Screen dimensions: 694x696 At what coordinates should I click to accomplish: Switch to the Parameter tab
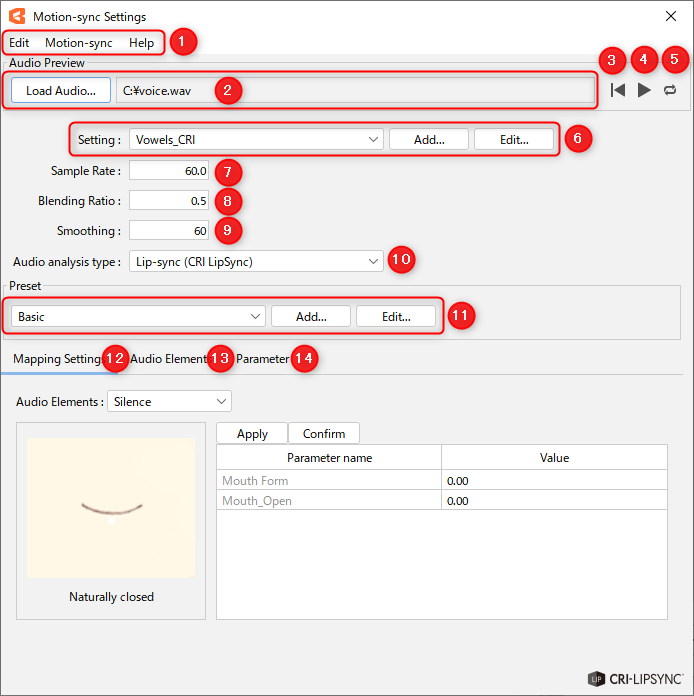click(x=263, y=359)
